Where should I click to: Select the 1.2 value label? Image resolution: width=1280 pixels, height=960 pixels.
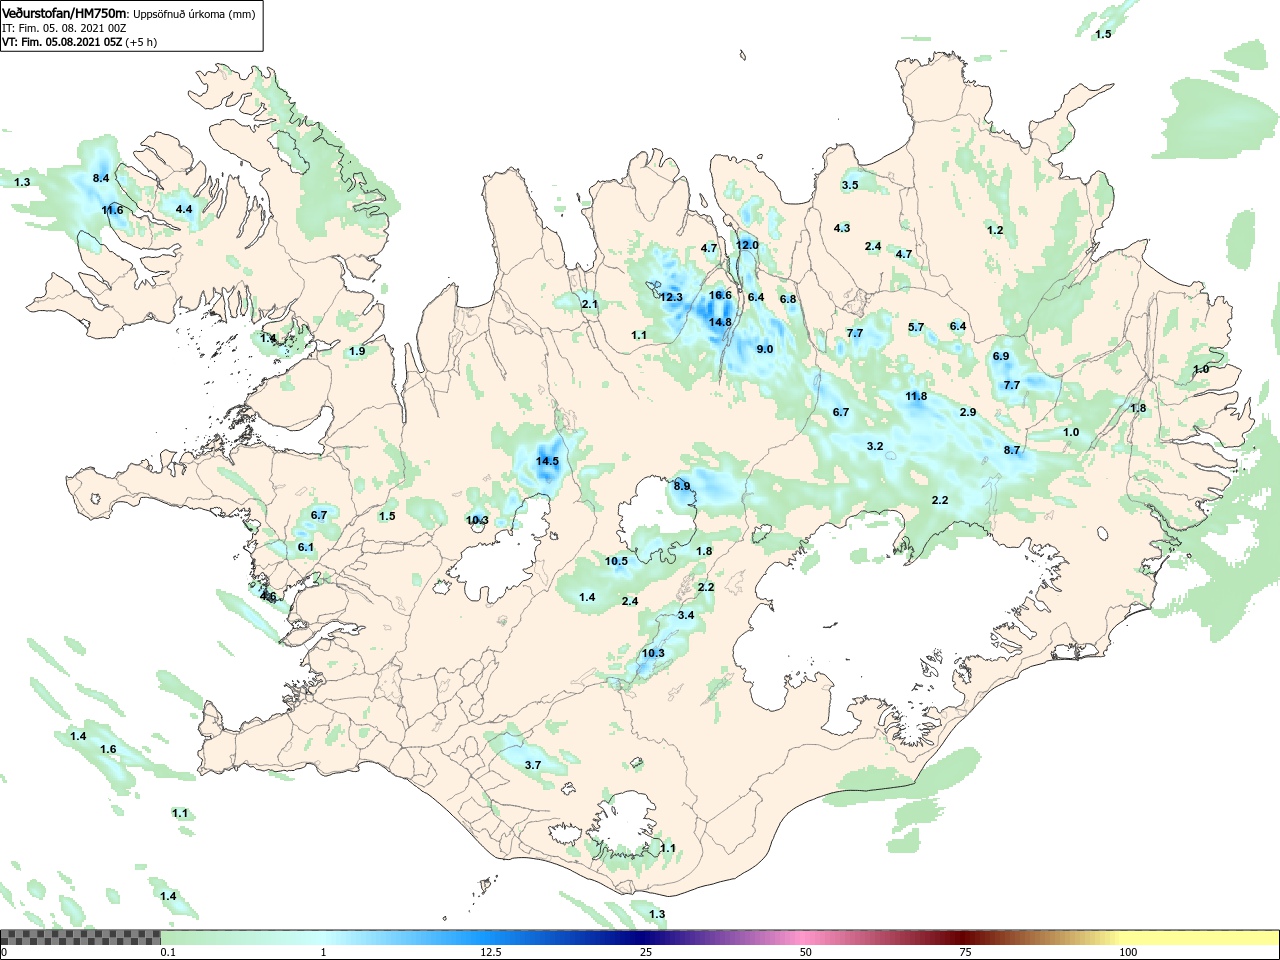pyautogui.click(x=995, y=230)
